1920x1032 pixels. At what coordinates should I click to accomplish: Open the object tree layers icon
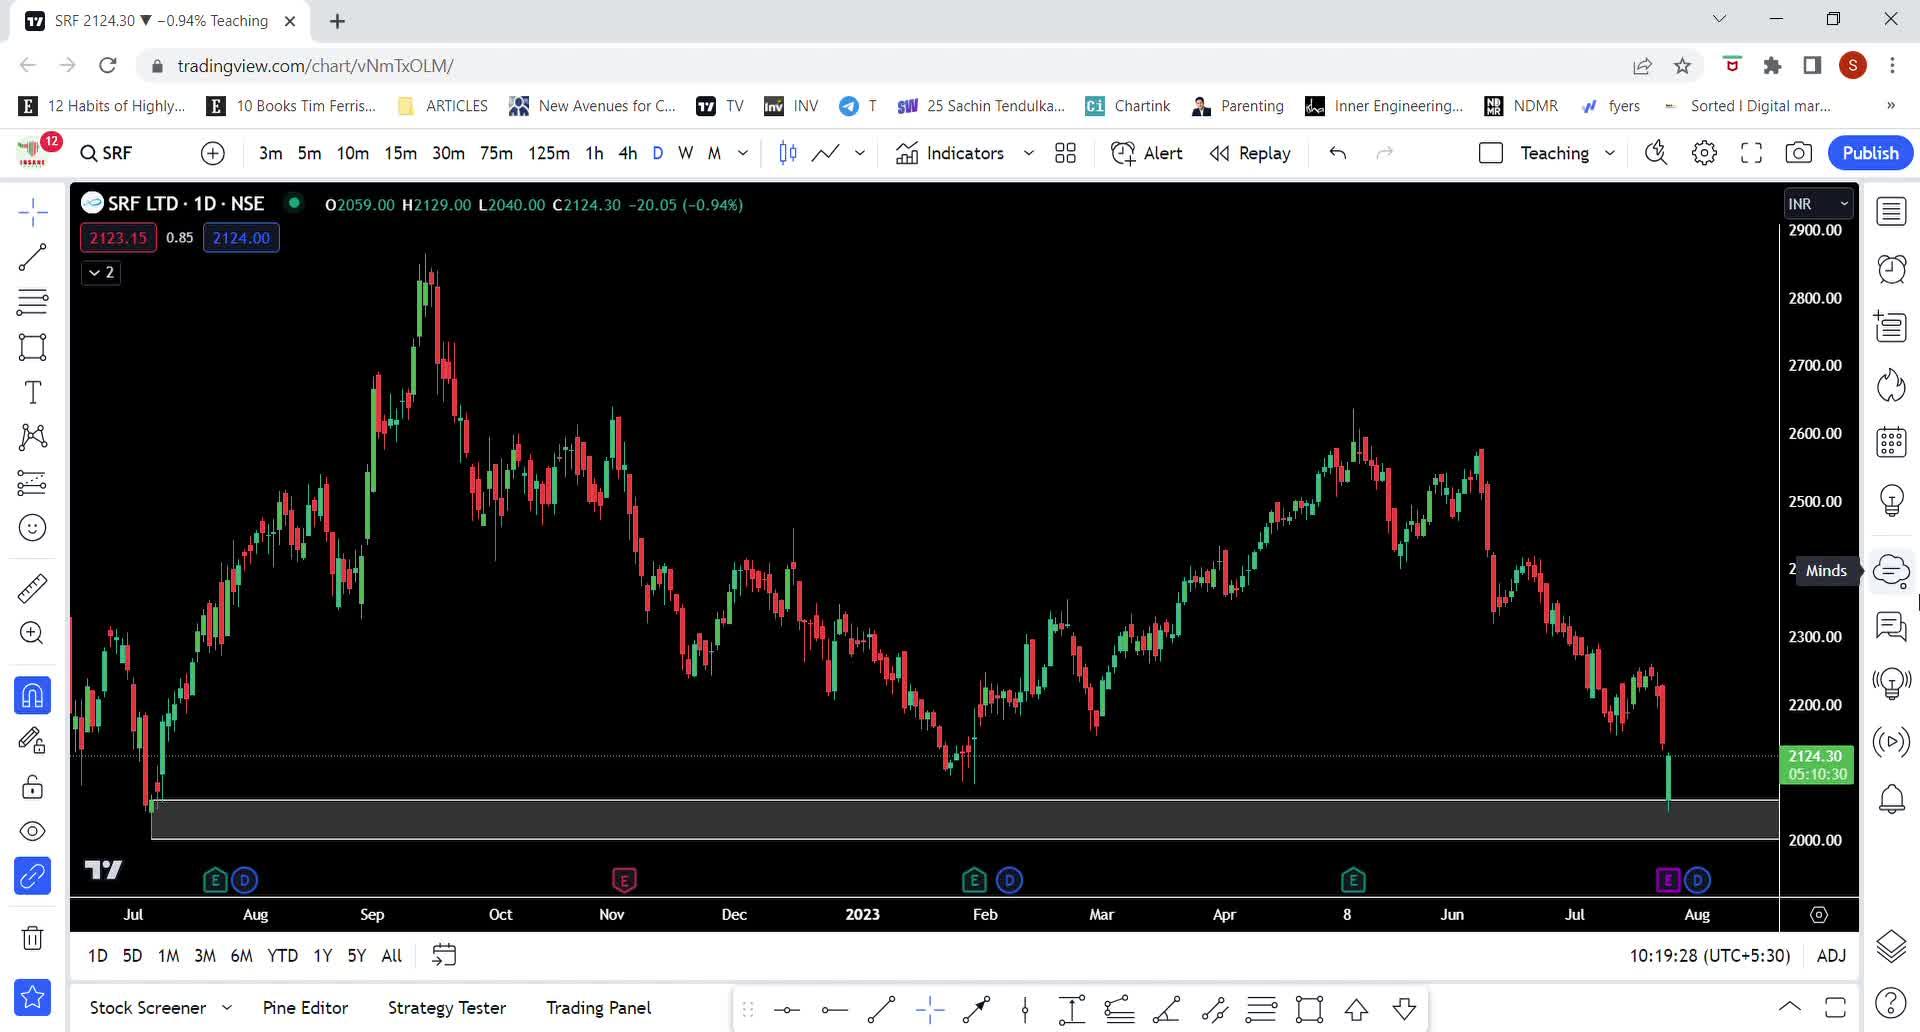(1891, 946)
